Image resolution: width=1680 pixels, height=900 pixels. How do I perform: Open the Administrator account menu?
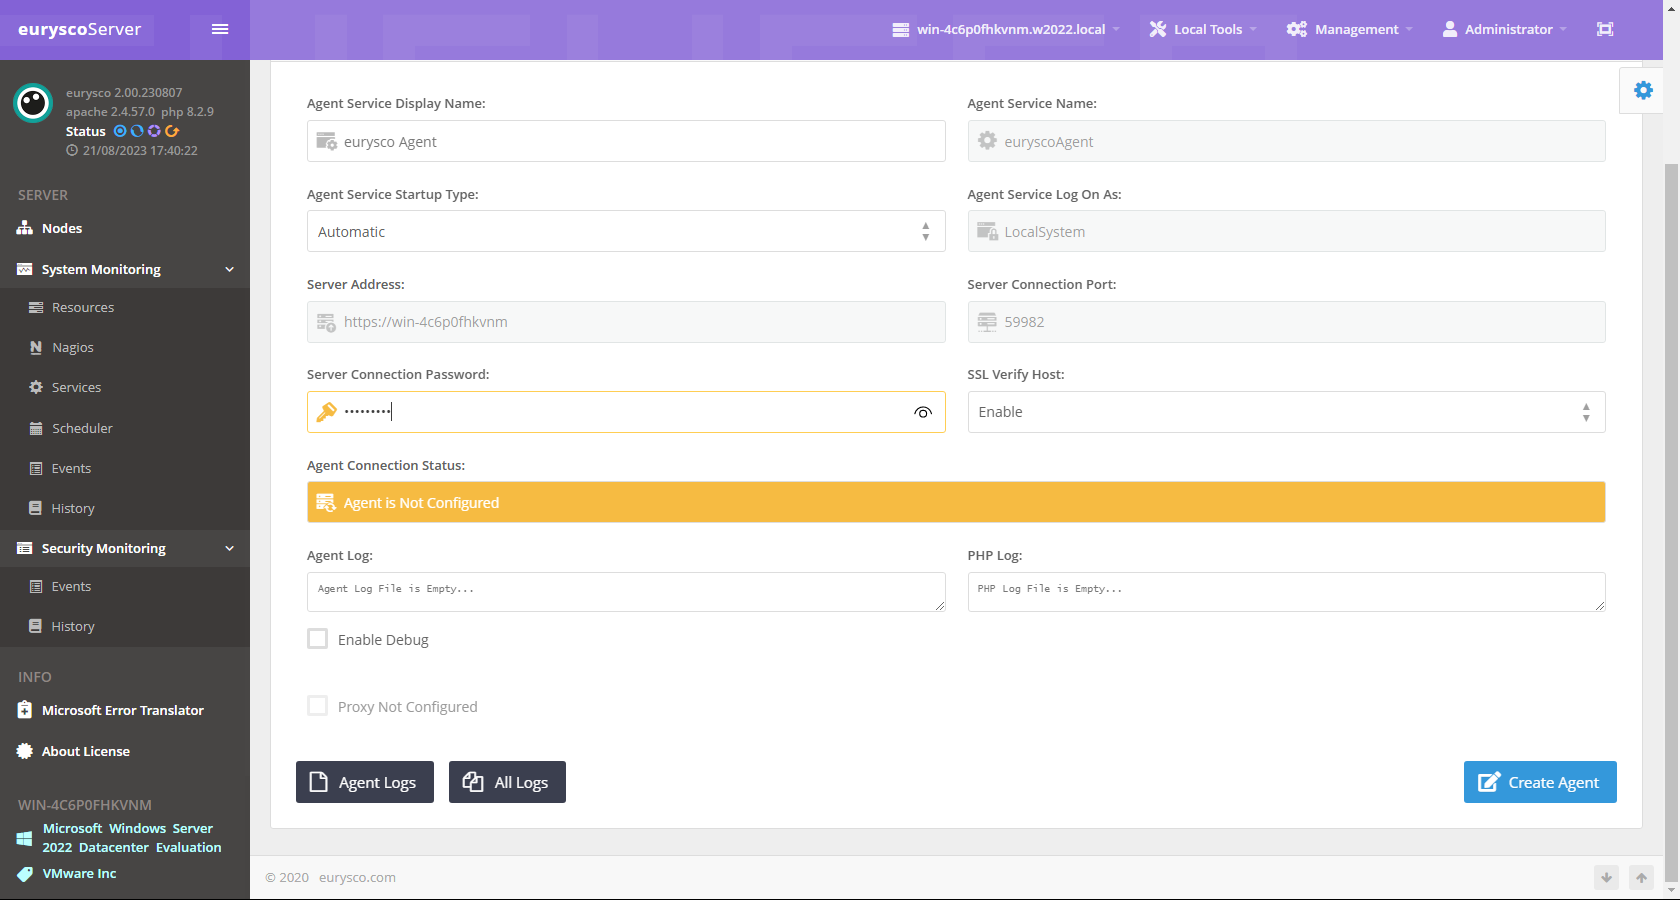[x=1504, y=29]
